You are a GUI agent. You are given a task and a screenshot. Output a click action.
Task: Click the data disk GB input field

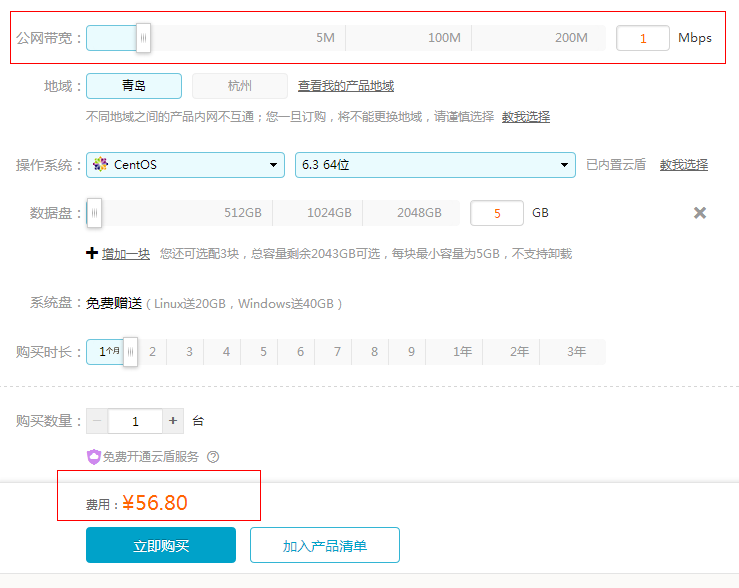496,213
